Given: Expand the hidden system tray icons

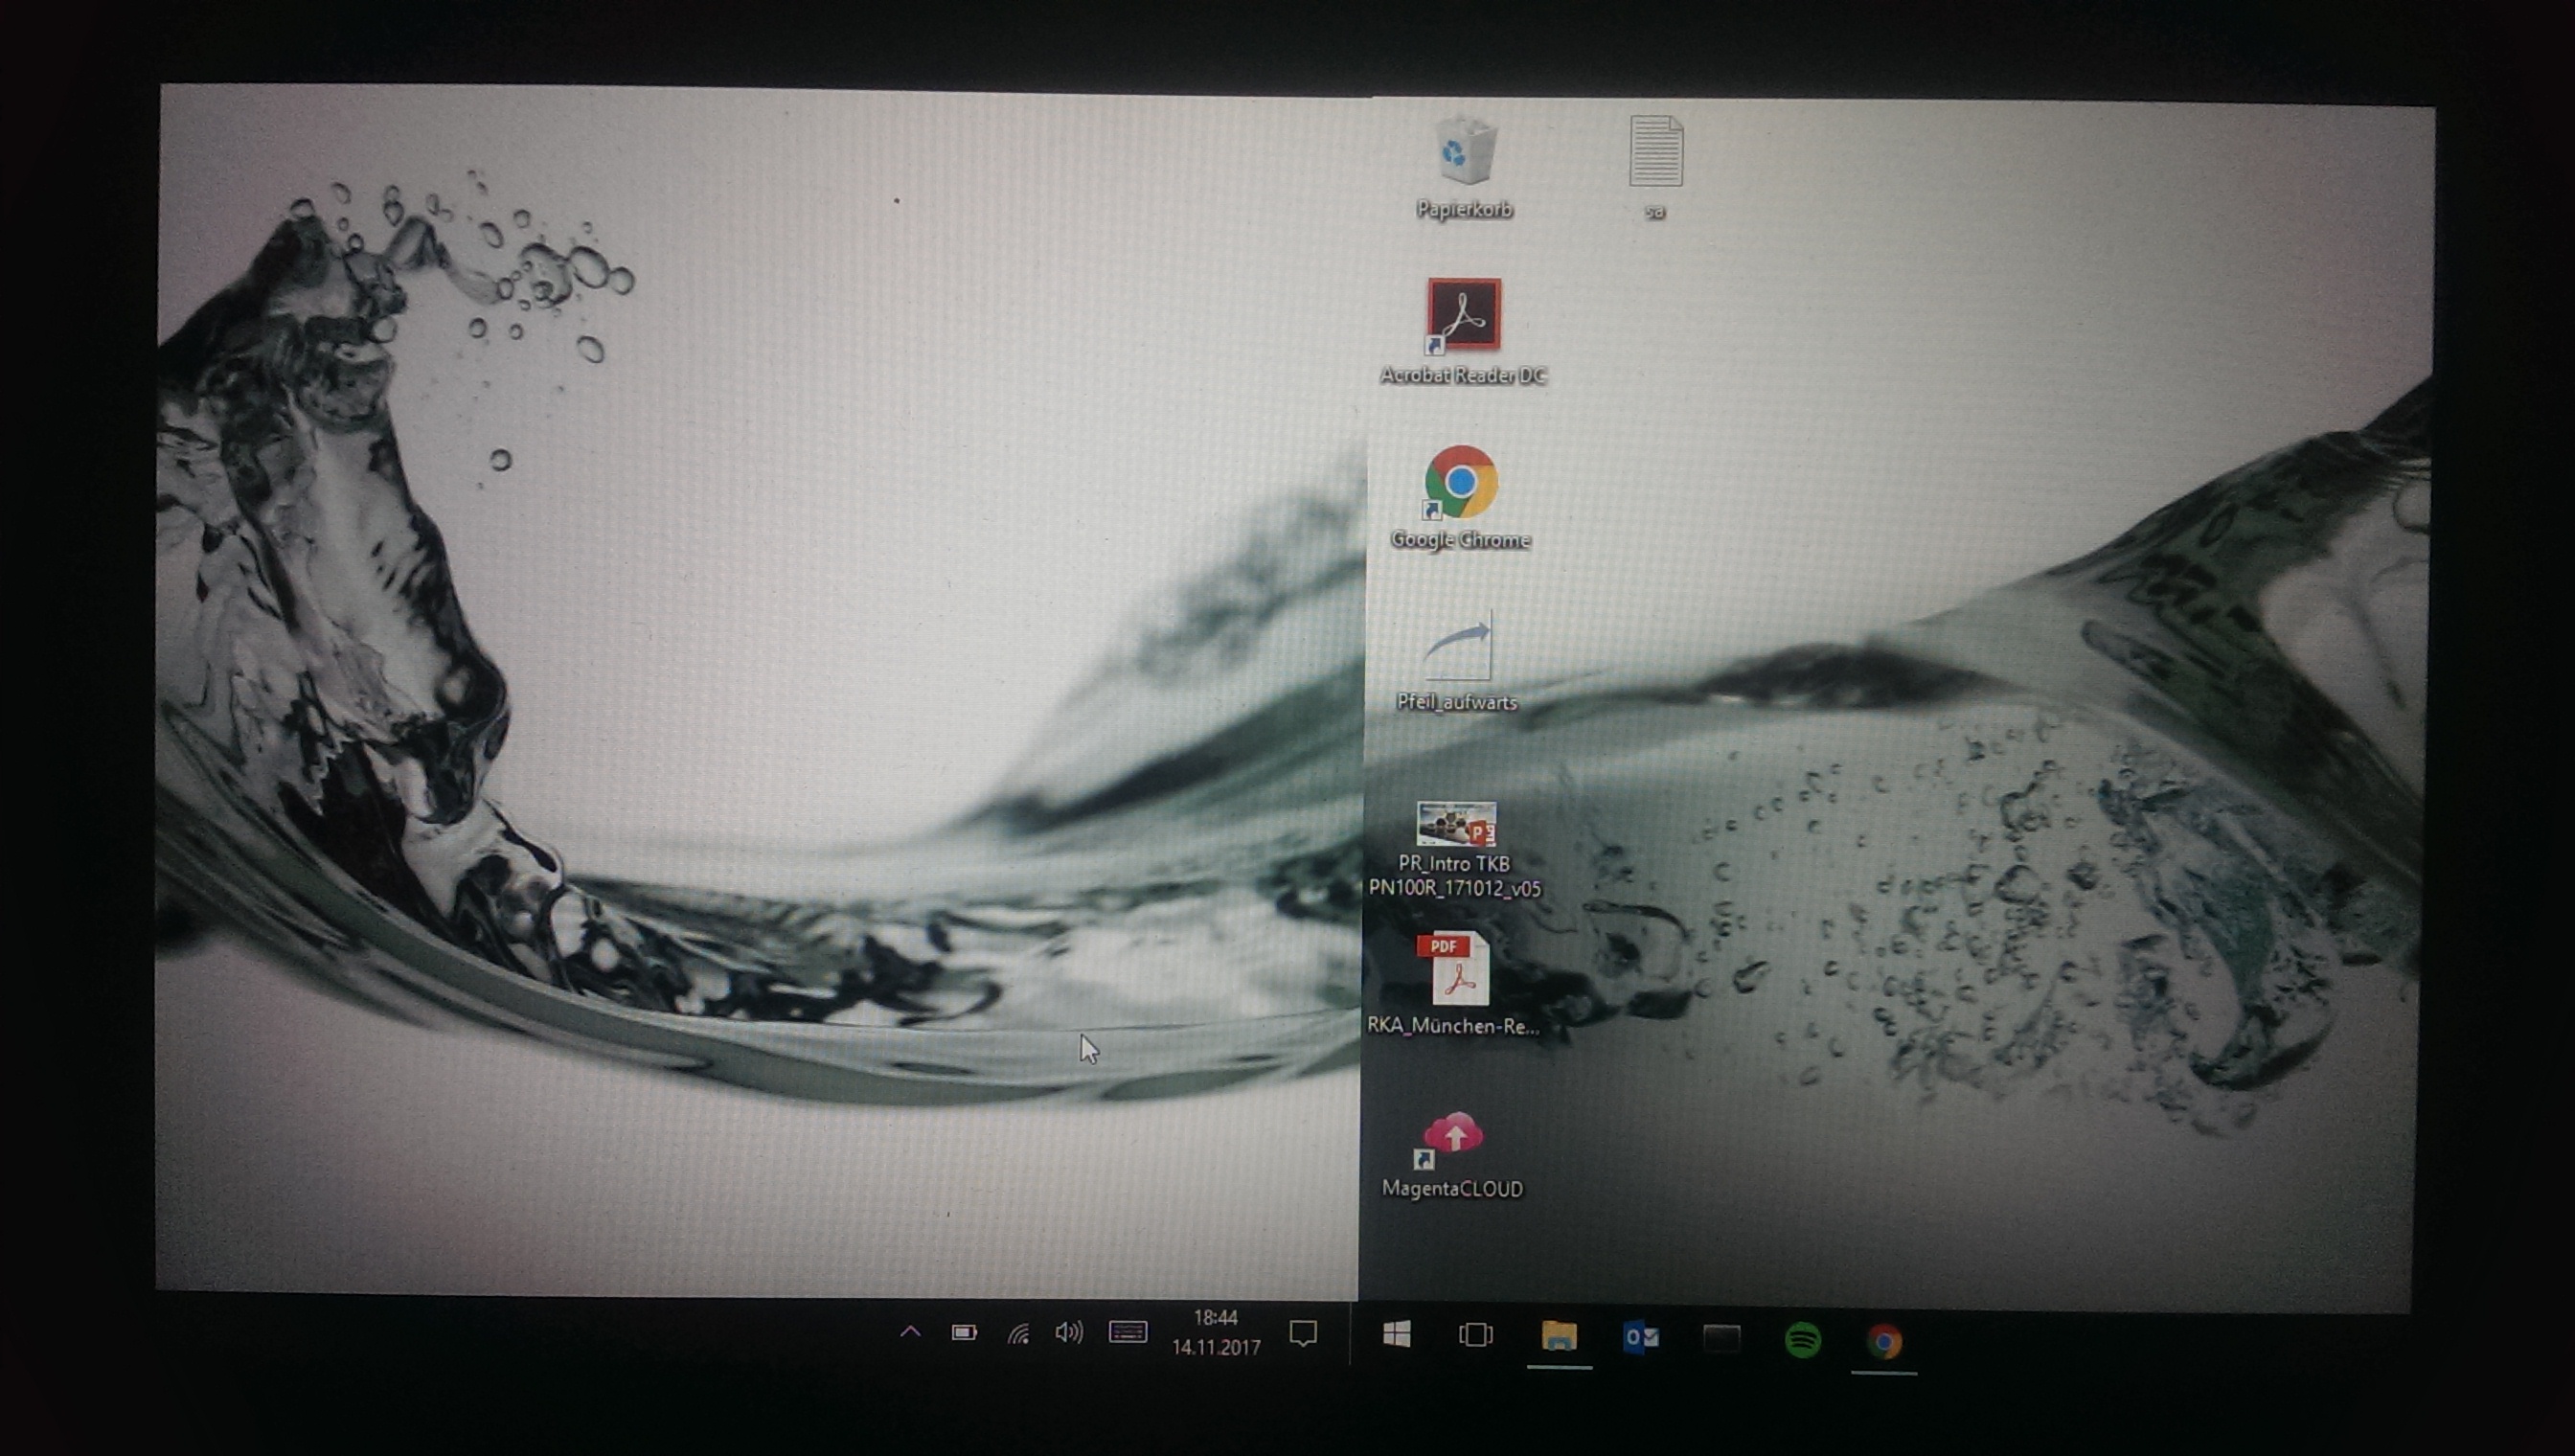Looking at the screenshot, I should tap(910, 1332).
